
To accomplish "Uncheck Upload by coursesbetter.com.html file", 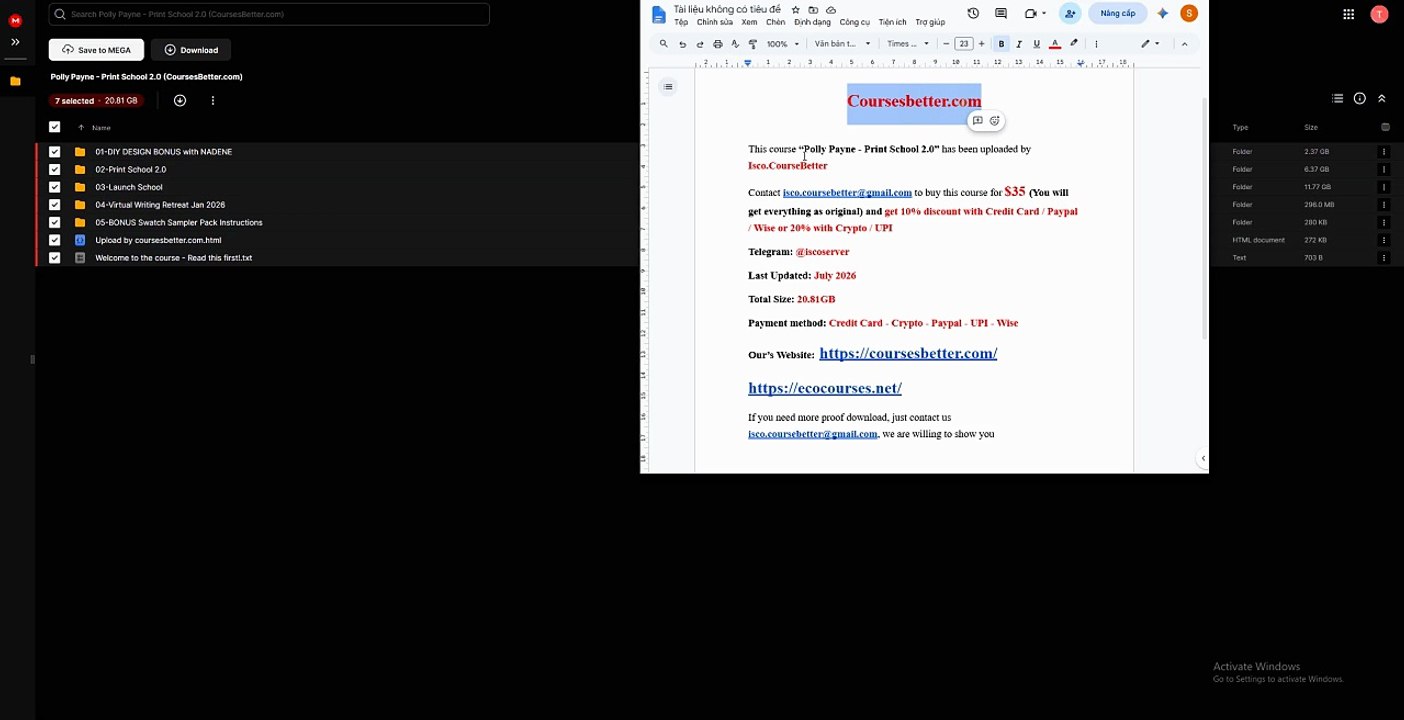I will point(54,240).
